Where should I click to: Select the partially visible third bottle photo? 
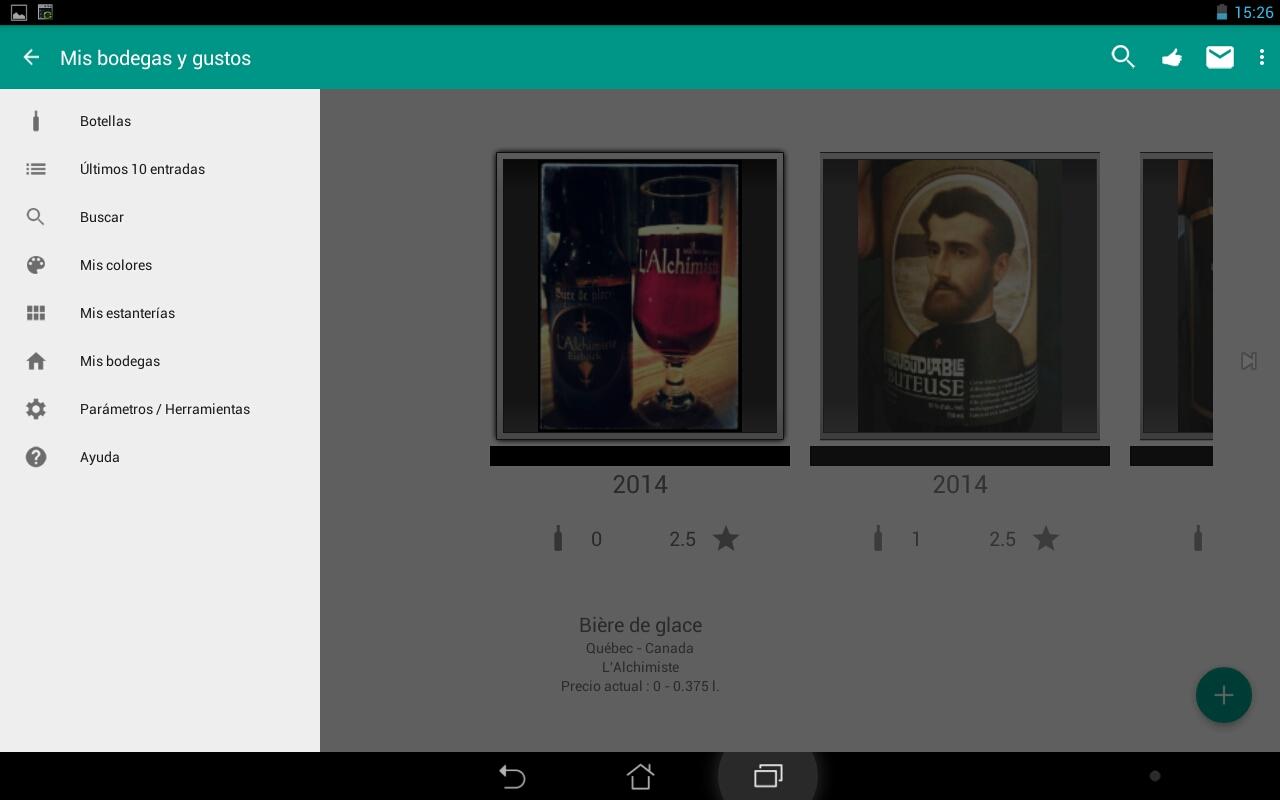point(1176,296)
